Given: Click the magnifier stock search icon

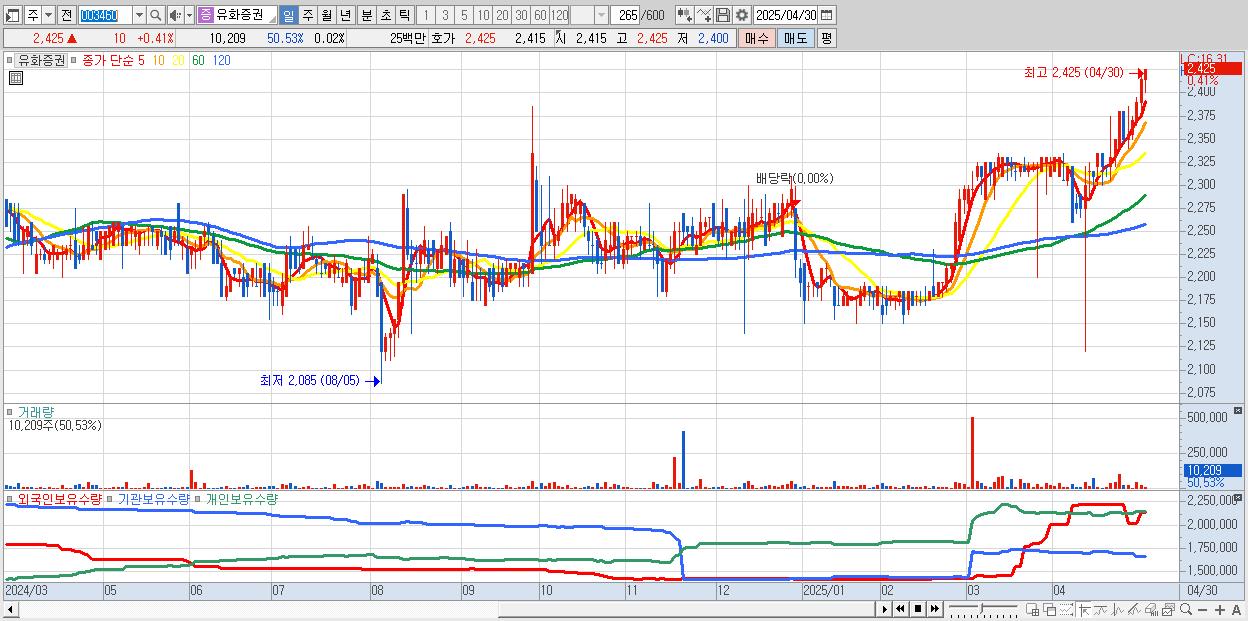Looking at the screenshot, I should 155,15.
